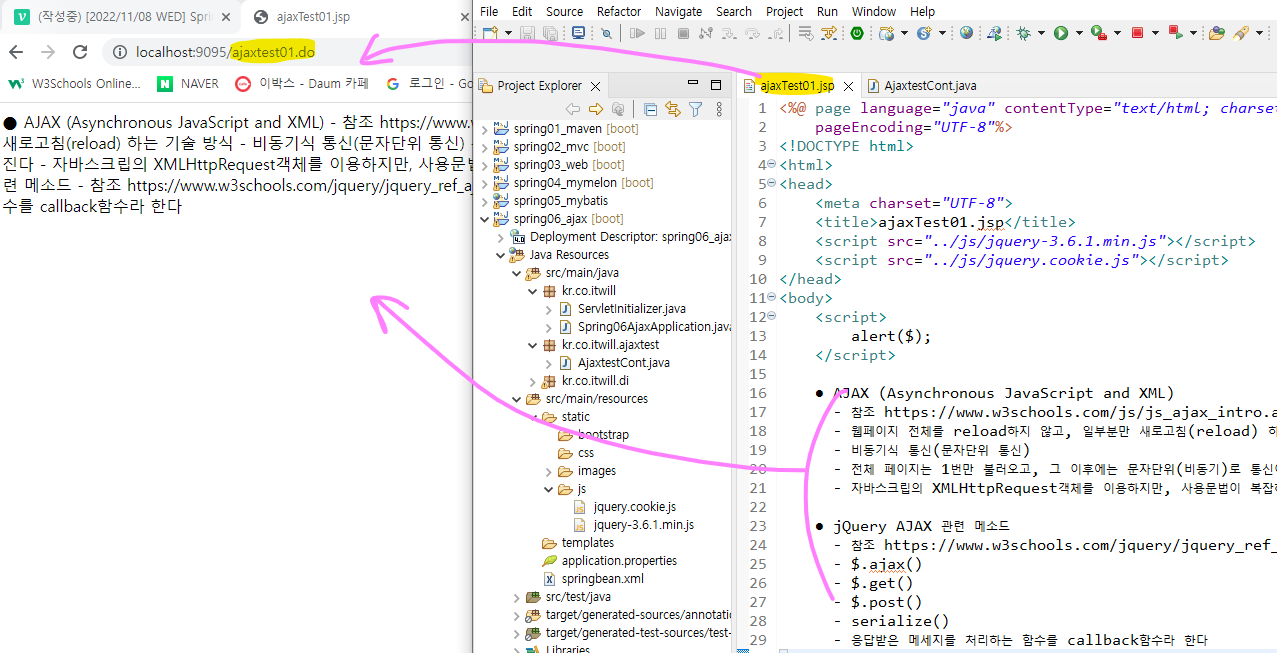Expand the spring01_maven project

[486, 129]
